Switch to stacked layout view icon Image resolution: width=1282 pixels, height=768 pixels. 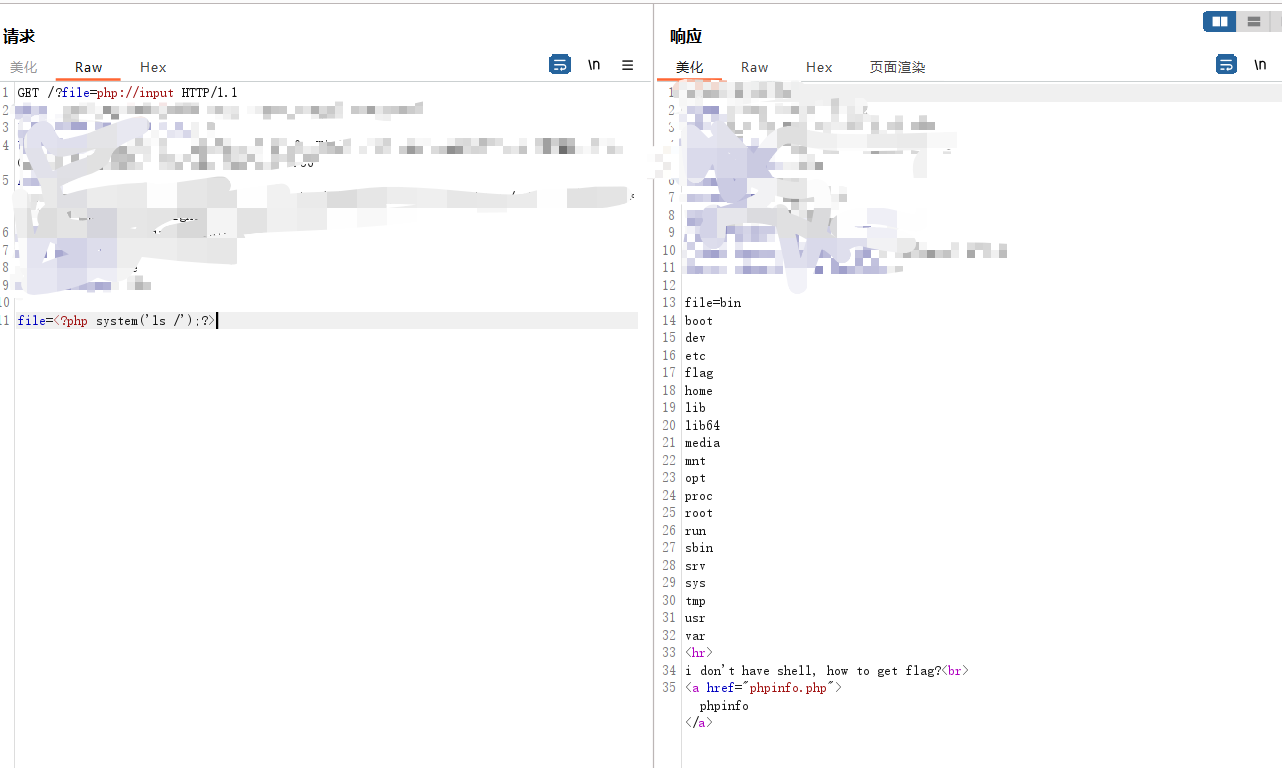click(1253, 21)
